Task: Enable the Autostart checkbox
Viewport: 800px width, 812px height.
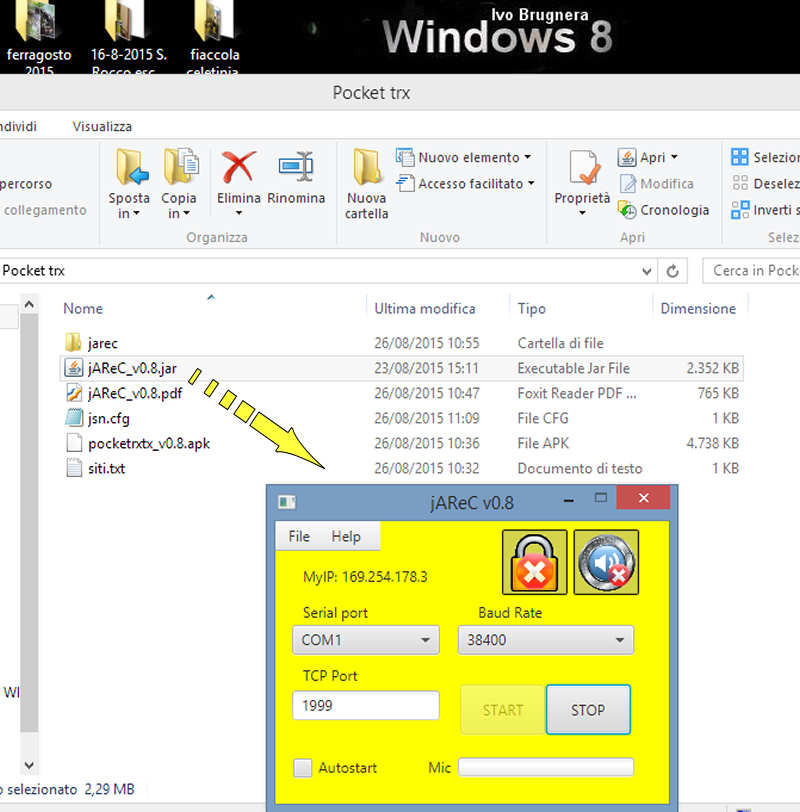Action: pyautogui.click(x=303, y=768)
